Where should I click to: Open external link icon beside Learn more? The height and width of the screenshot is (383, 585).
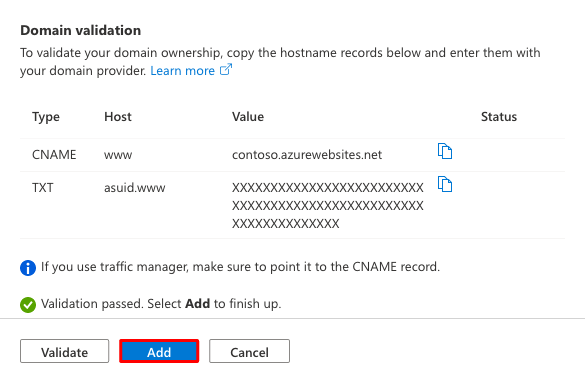(226, 69)
